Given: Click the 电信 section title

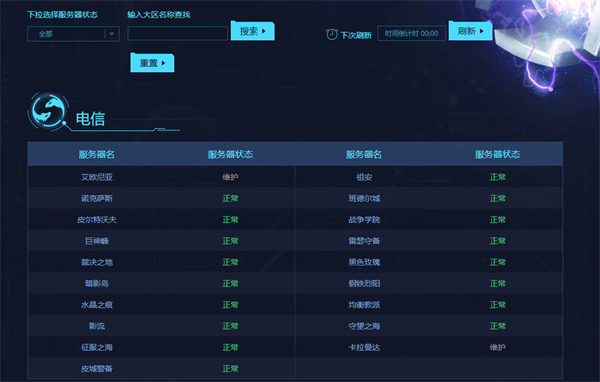Looking at the screenshot, I should pos(90,119).
